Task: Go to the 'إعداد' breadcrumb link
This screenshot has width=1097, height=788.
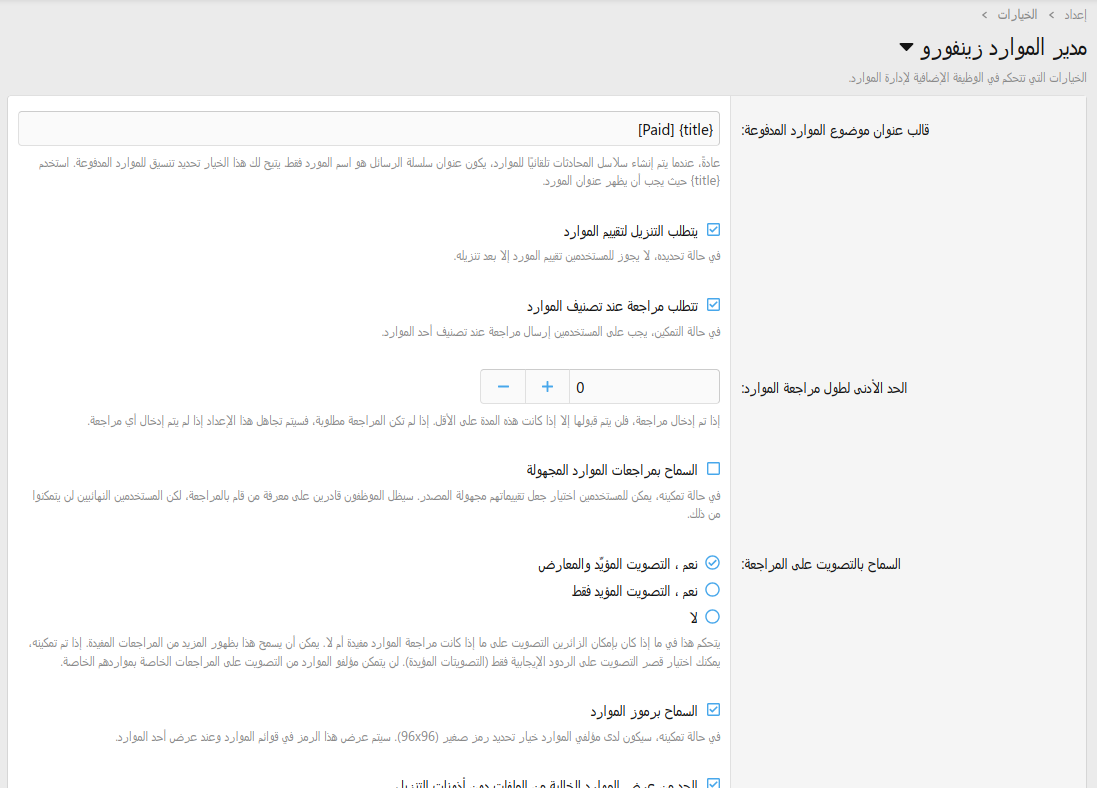Action: 1074,14
